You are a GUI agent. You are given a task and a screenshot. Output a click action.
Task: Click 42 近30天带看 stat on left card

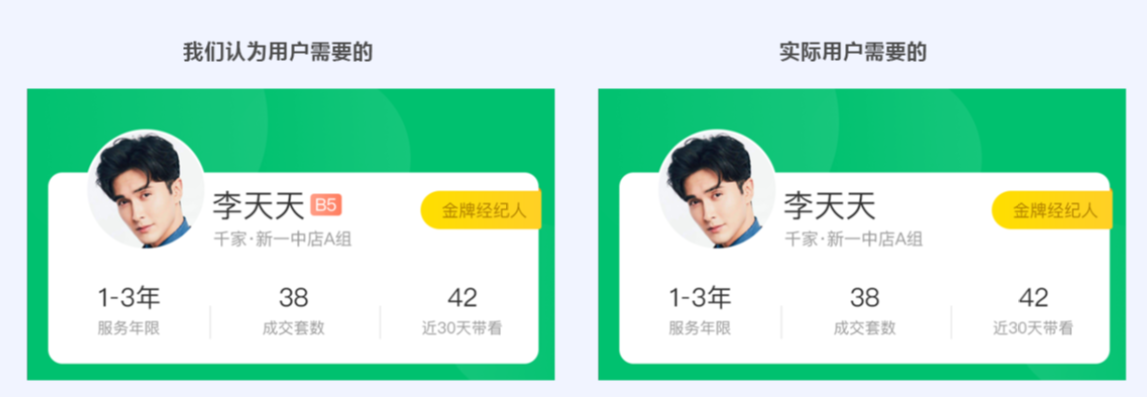[x=462, y=311]
